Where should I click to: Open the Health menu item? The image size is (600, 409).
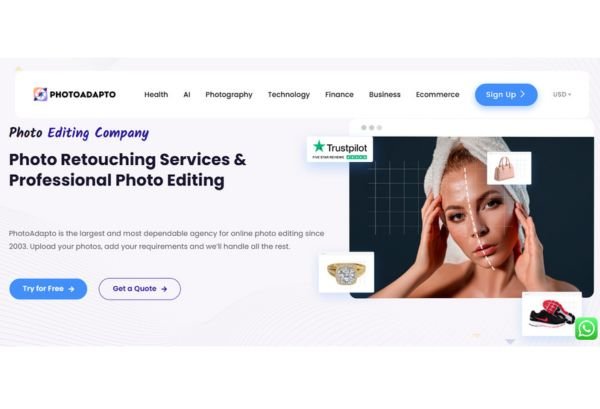[156, 95]
